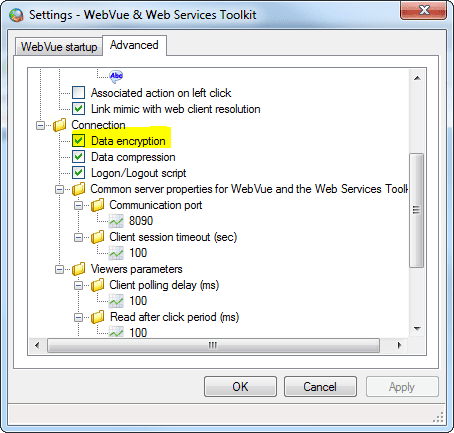Click the Abc text value icon
This screenshot has width=454, height=433.
tap(116, 76)
